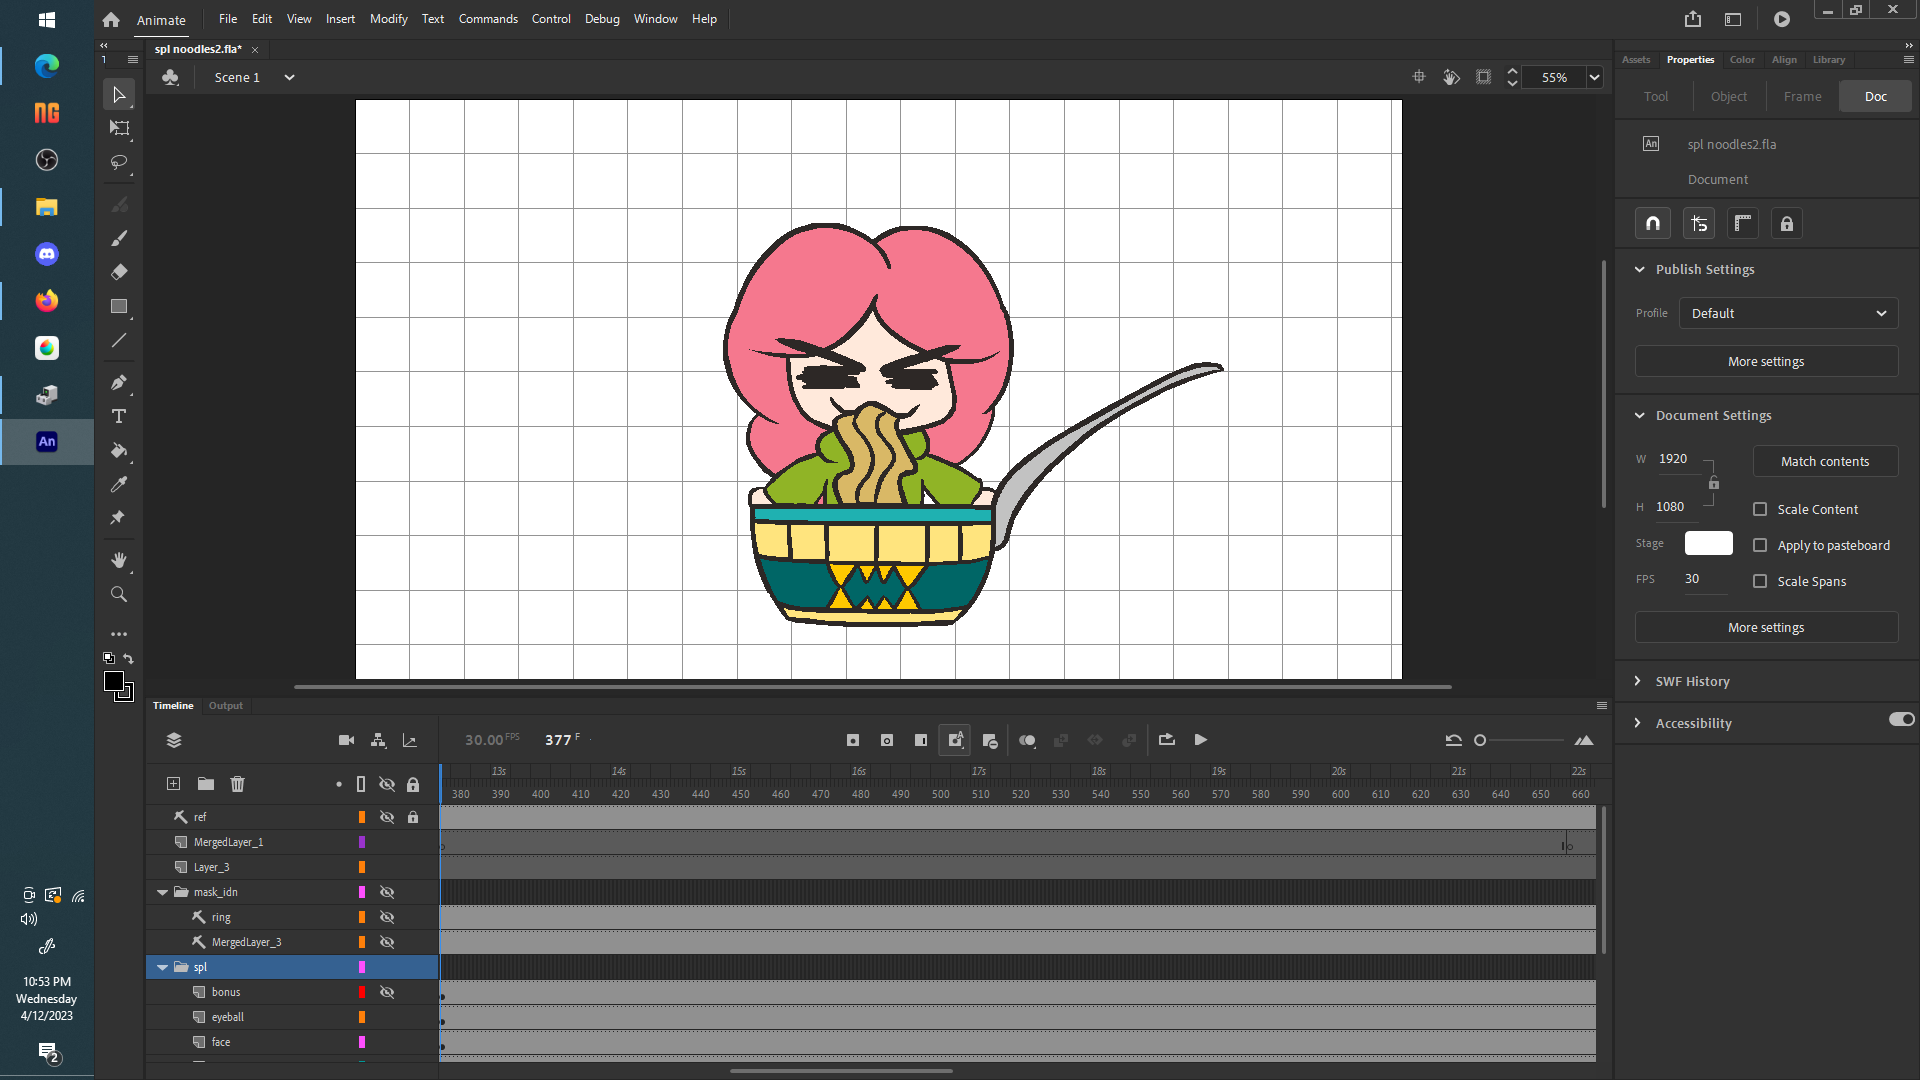Click the stage color white swatch
Screen dimensions: 1920x1080
pyautogui.click(x=1708, y=543)
